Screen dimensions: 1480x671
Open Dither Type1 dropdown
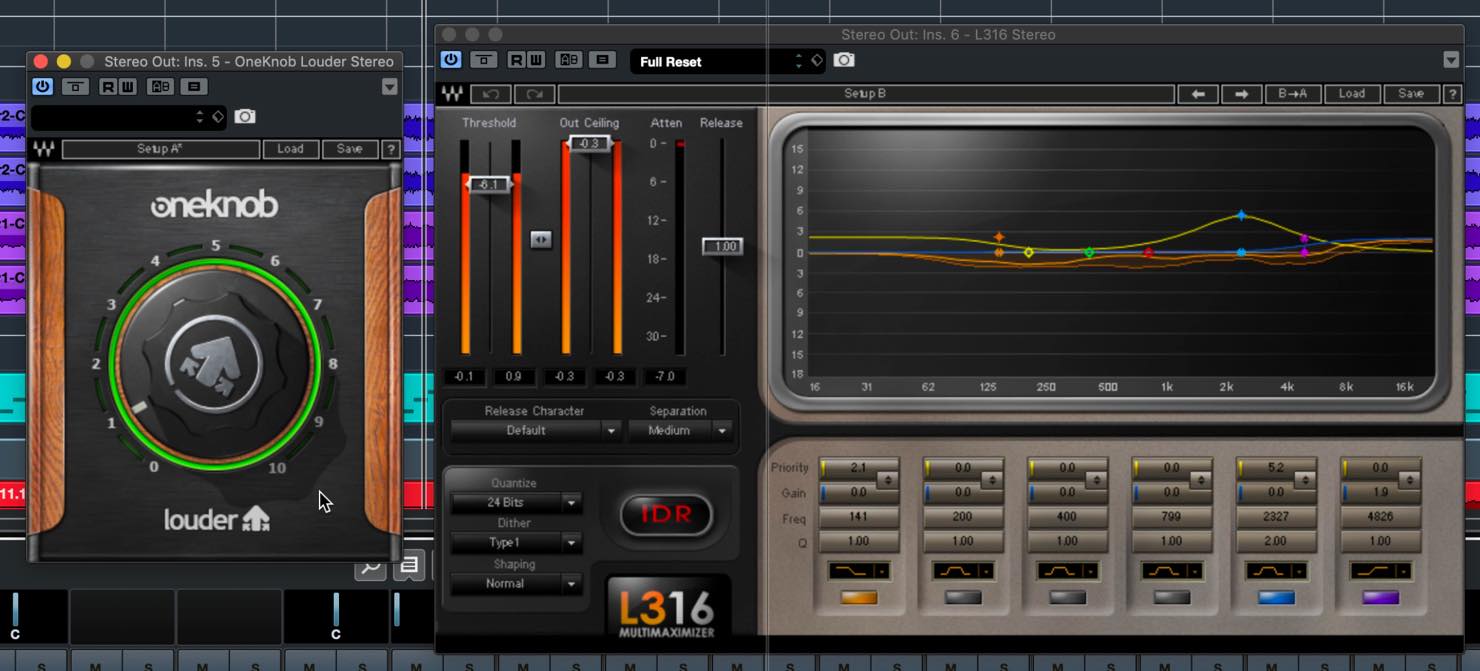pos(516,543)
